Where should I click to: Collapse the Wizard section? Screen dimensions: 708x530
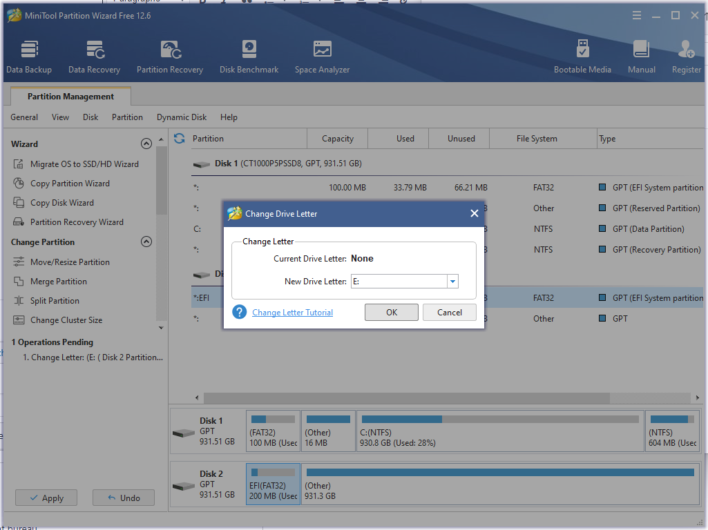[146, 144]
